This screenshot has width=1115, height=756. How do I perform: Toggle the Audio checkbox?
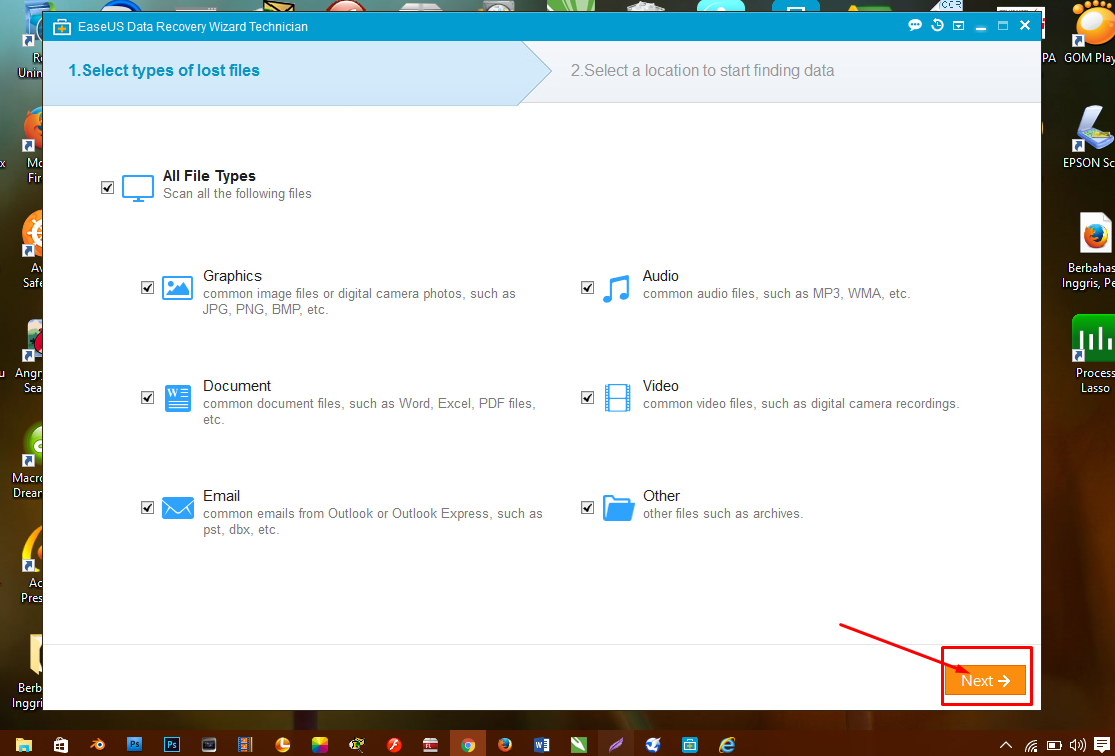tap(587, 287)
